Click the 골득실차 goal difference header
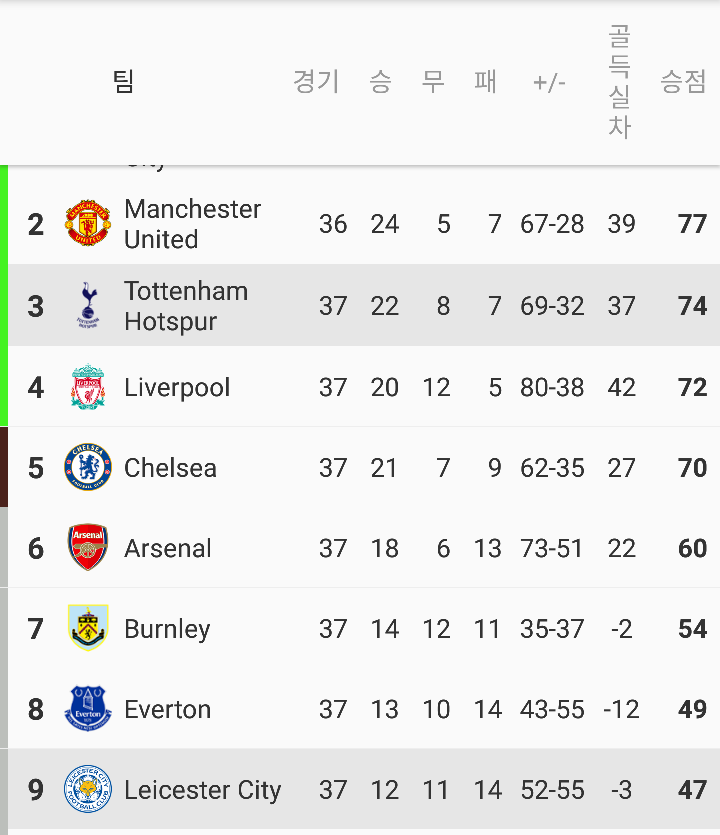 tap(620, 81)
